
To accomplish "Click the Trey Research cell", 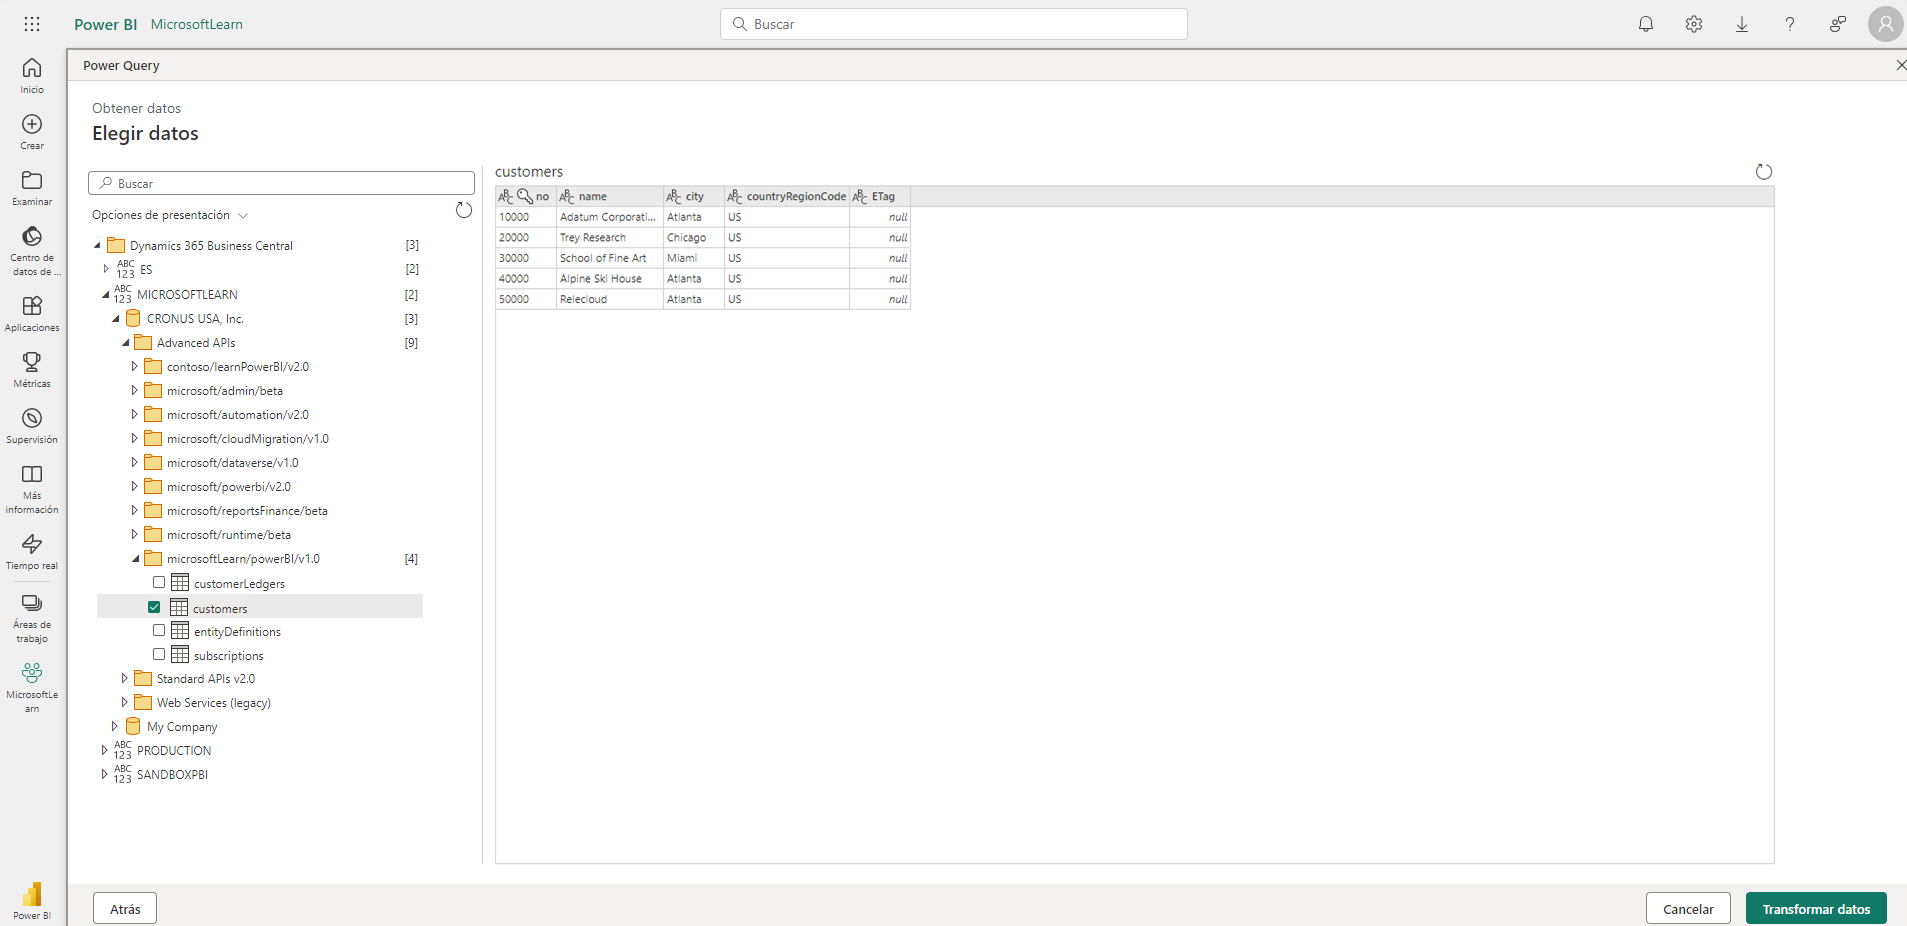I will tap(609, 238).
